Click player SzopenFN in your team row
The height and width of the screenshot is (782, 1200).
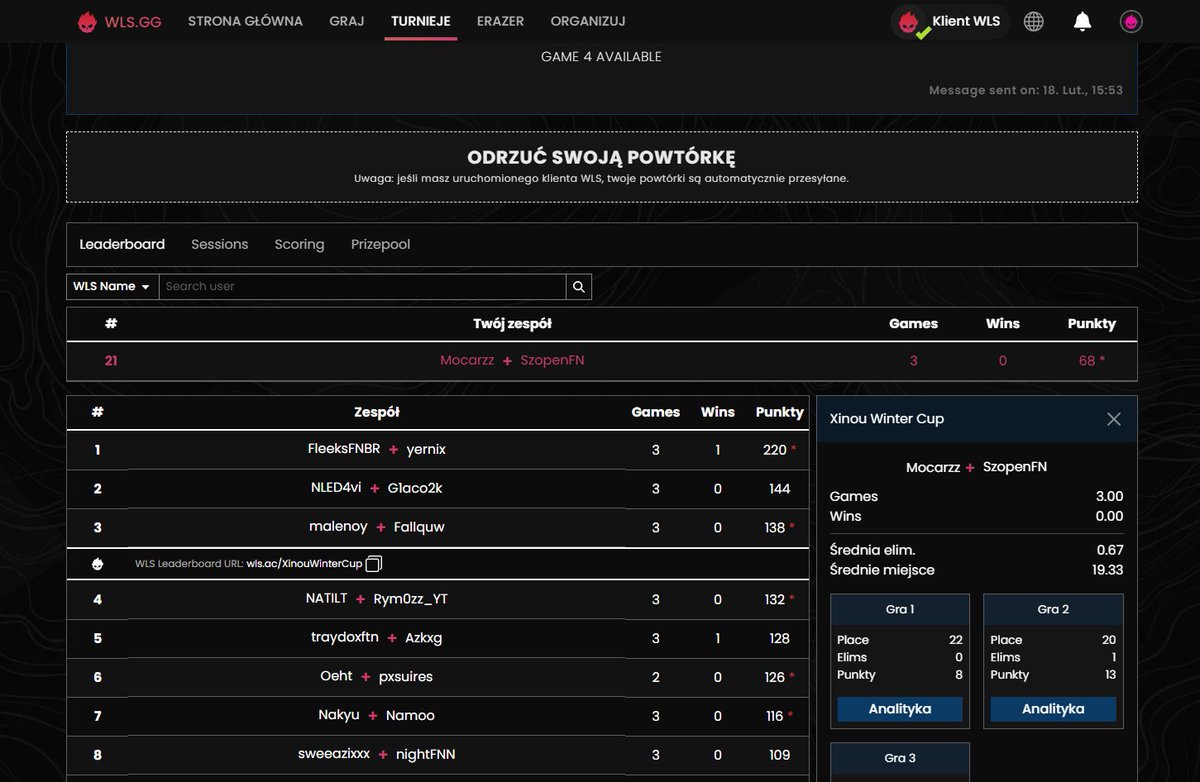click(x=552, y=361)
